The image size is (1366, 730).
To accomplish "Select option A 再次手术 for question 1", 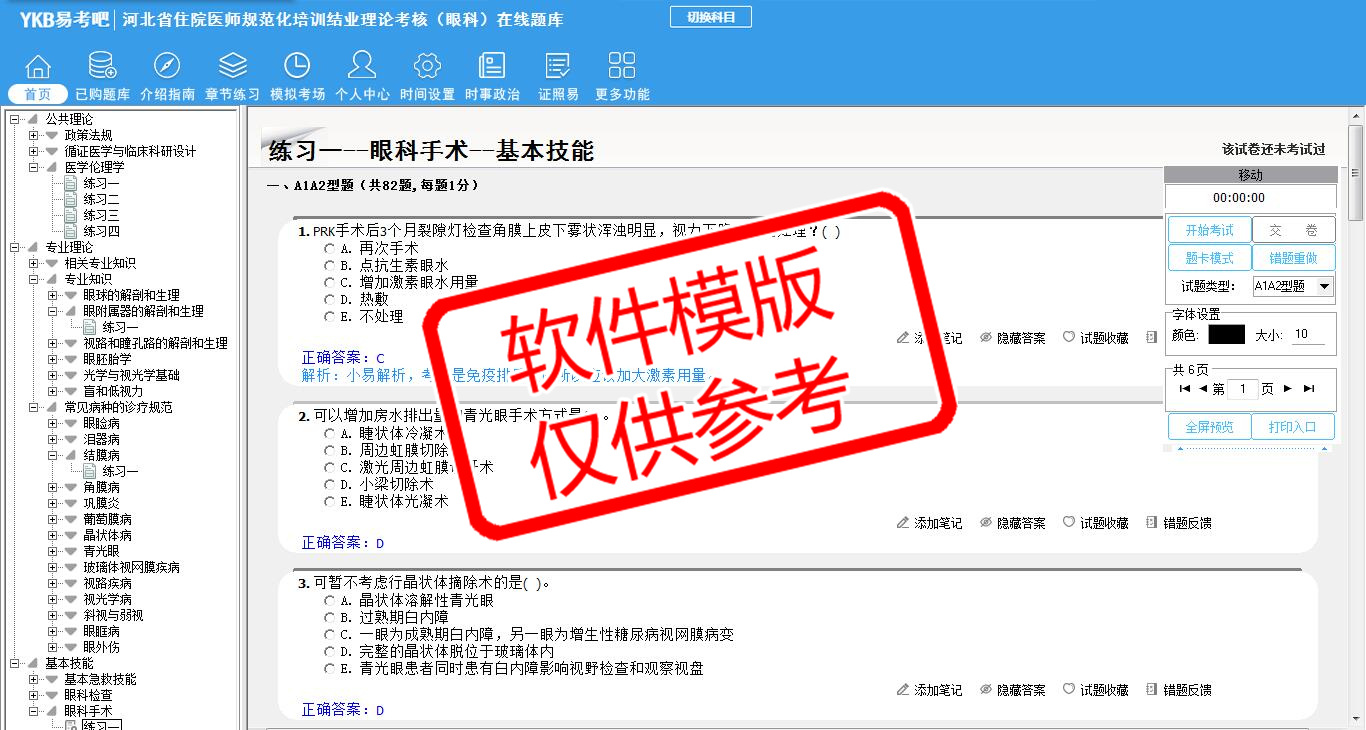I will [329, 248].
